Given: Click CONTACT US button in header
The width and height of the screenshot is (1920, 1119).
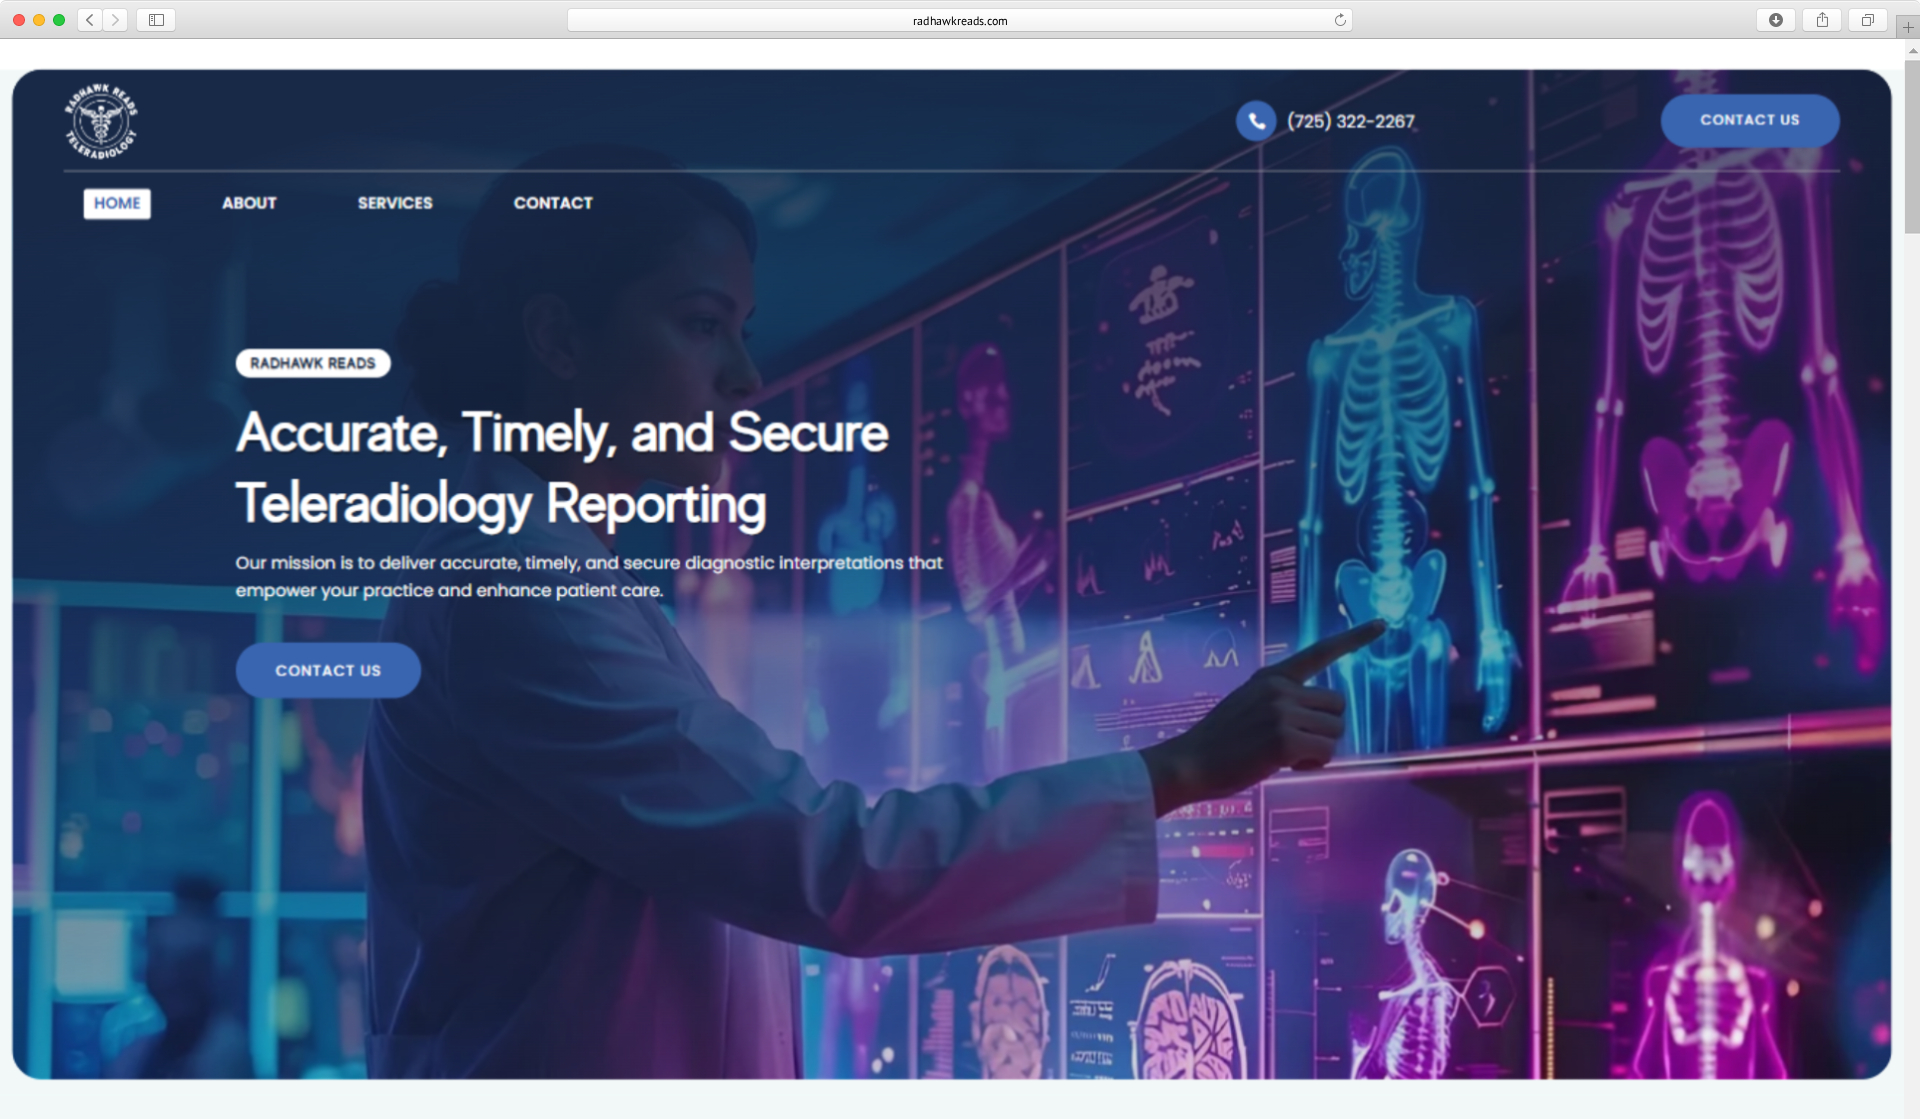Looking at the screenshot, I should click(x=1749, y=120).
